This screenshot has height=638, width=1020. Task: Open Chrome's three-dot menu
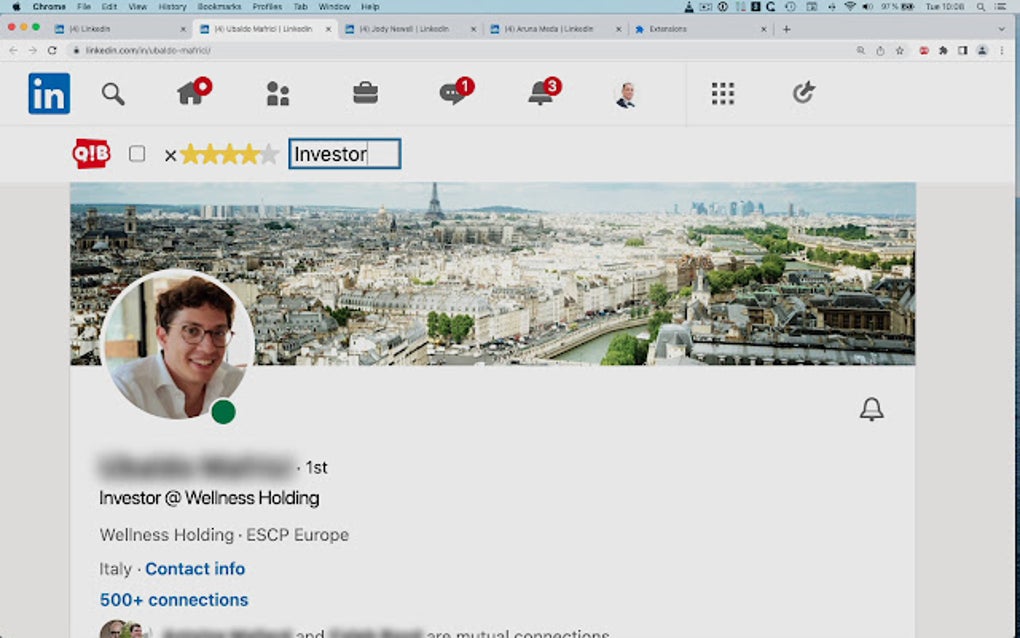click(1002, 50)
